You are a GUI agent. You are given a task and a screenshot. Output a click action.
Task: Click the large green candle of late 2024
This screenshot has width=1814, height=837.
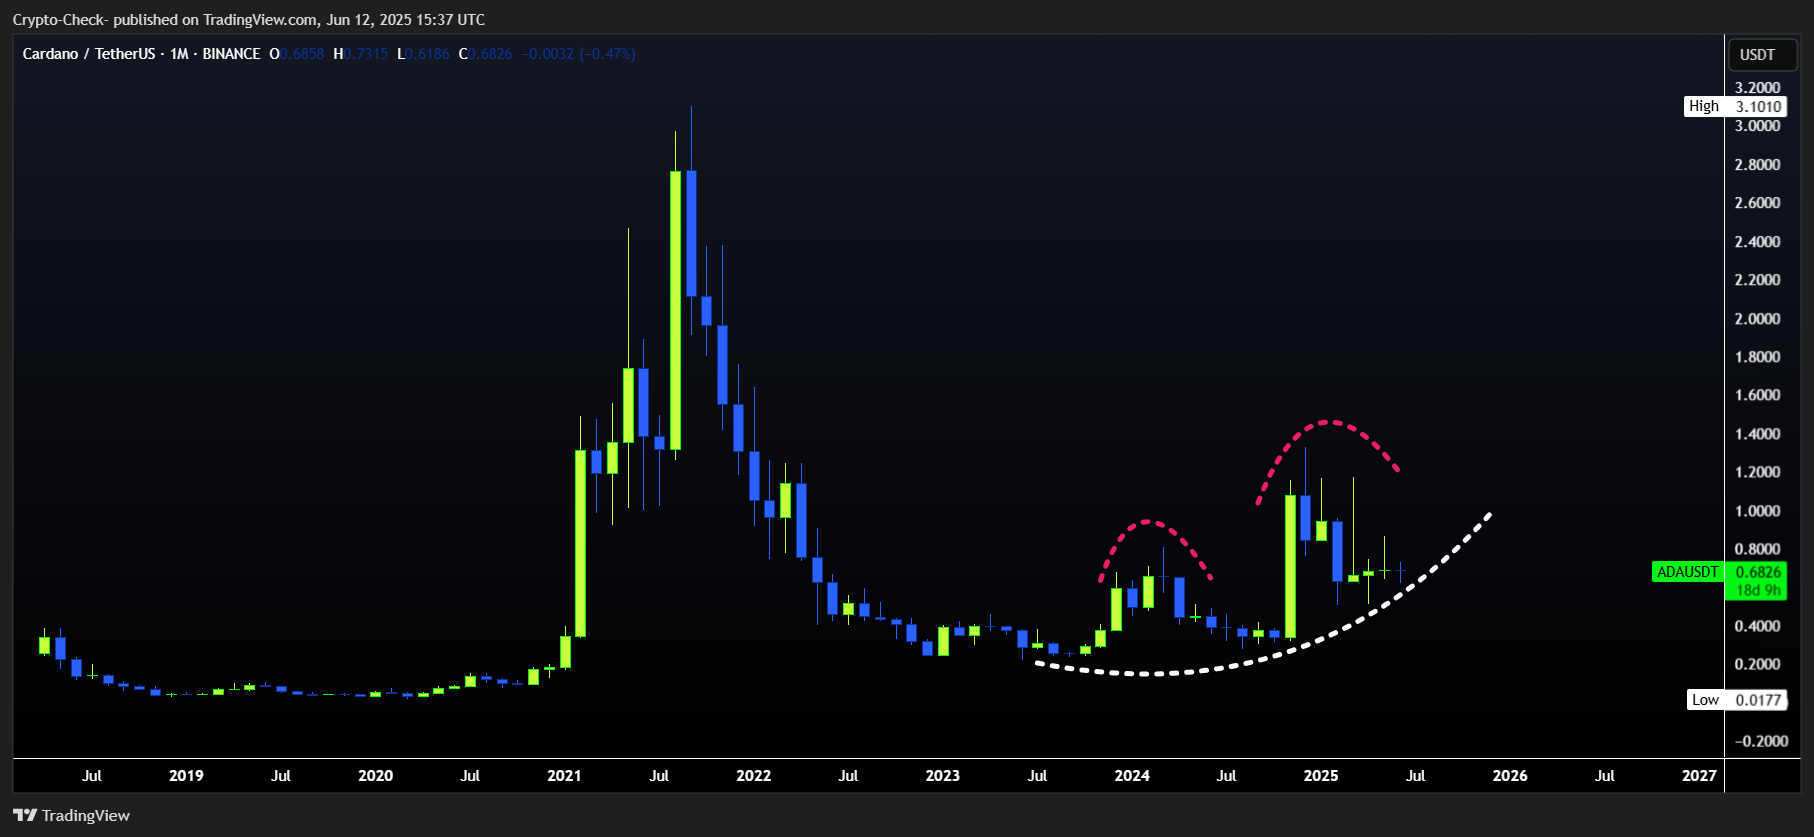1290,567
